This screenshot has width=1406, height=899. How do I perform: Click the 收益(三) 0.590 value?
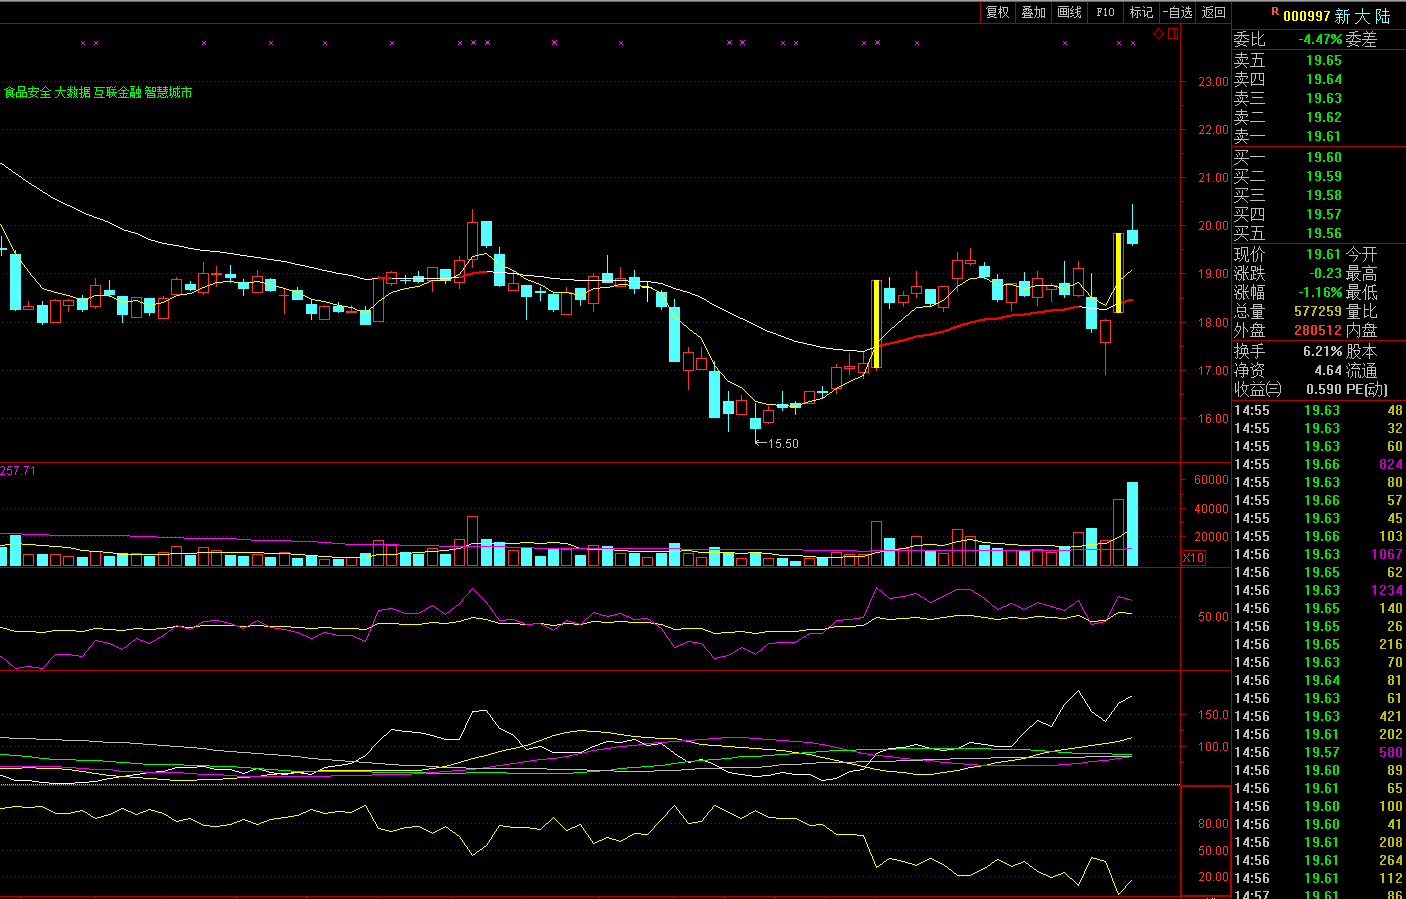pos(1324,390)
